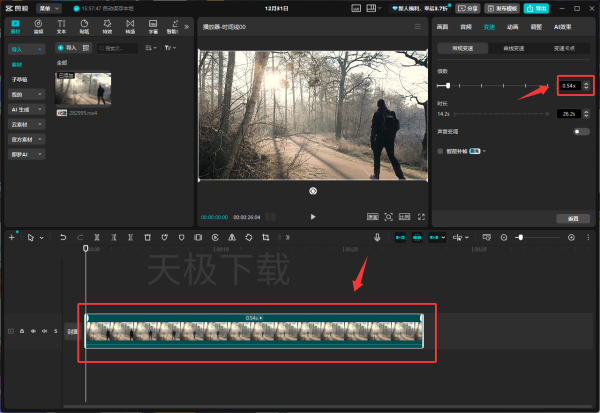Image resolution: width=600 pixels, height=413 pixels.
Task: Open the 音频 (Audio) media panel
Action: pos(38,25)
